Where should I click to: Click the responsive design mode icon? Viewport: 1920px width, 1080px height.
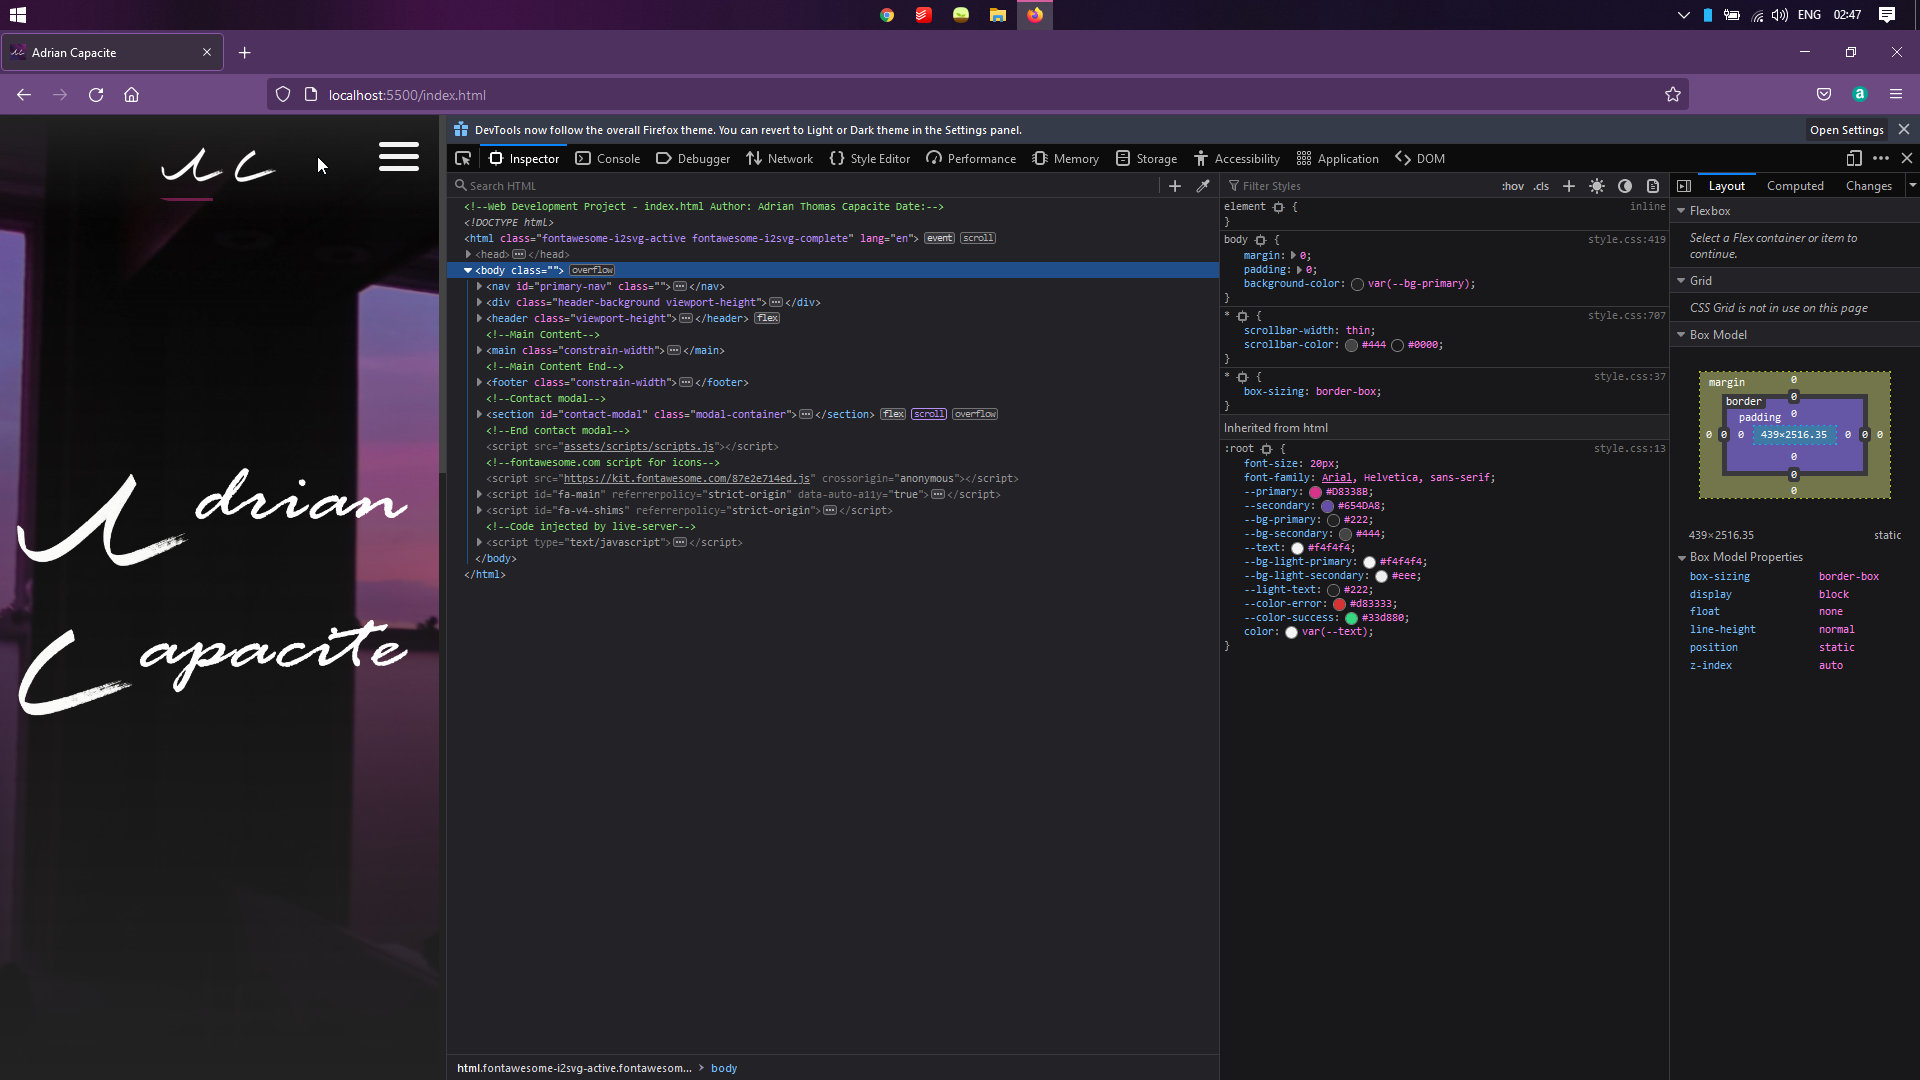[1854, 158]
